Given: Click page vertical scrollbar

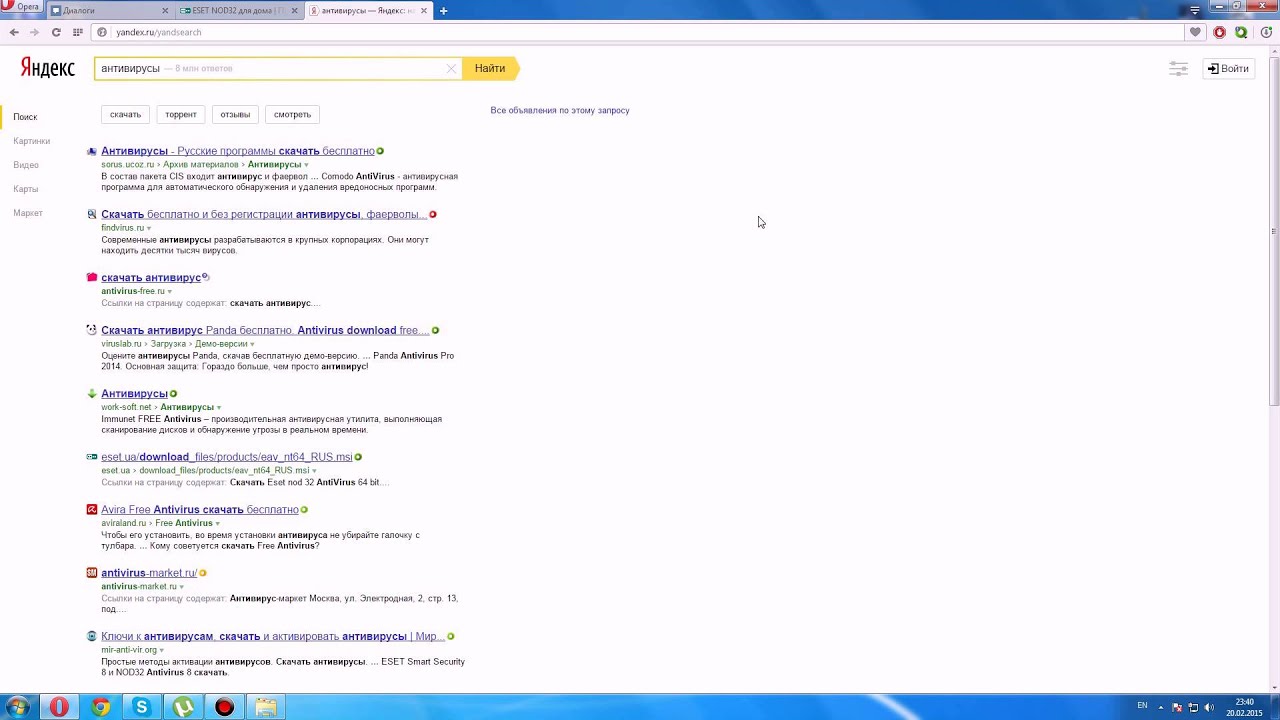Looking at the screenshot, I should (x=1274, y=230).
